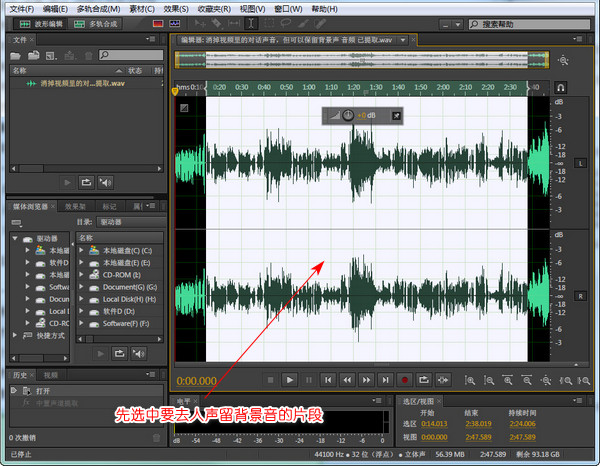Select the 打开 history entry

[86, 391]
